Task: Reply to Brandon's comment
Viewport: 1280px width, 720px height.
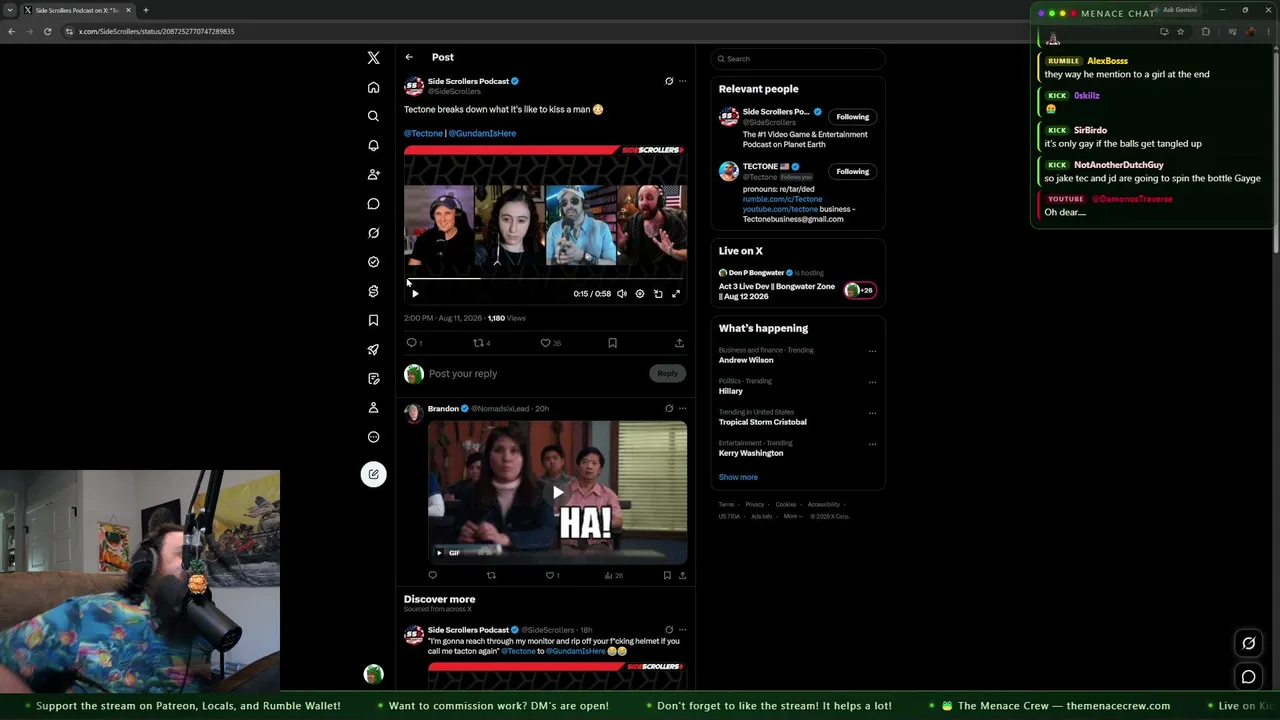Action: 432,575
